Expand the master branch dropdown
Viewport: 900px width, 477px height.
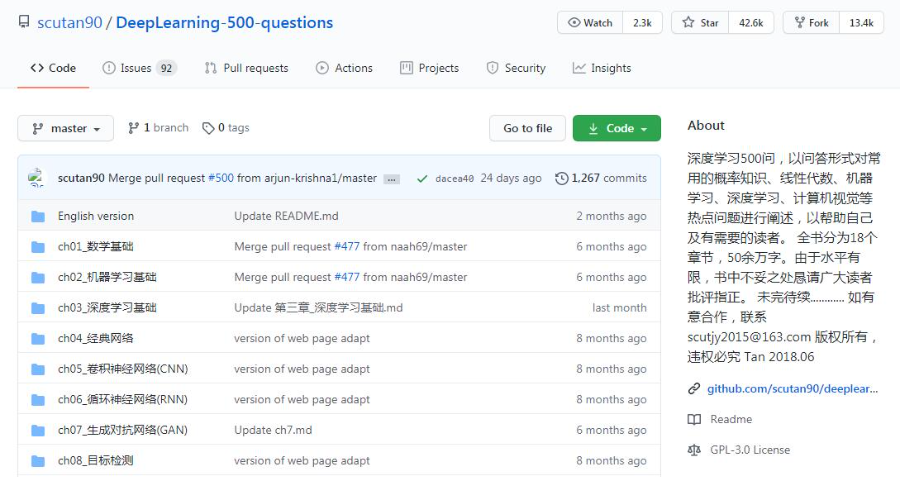65,128
